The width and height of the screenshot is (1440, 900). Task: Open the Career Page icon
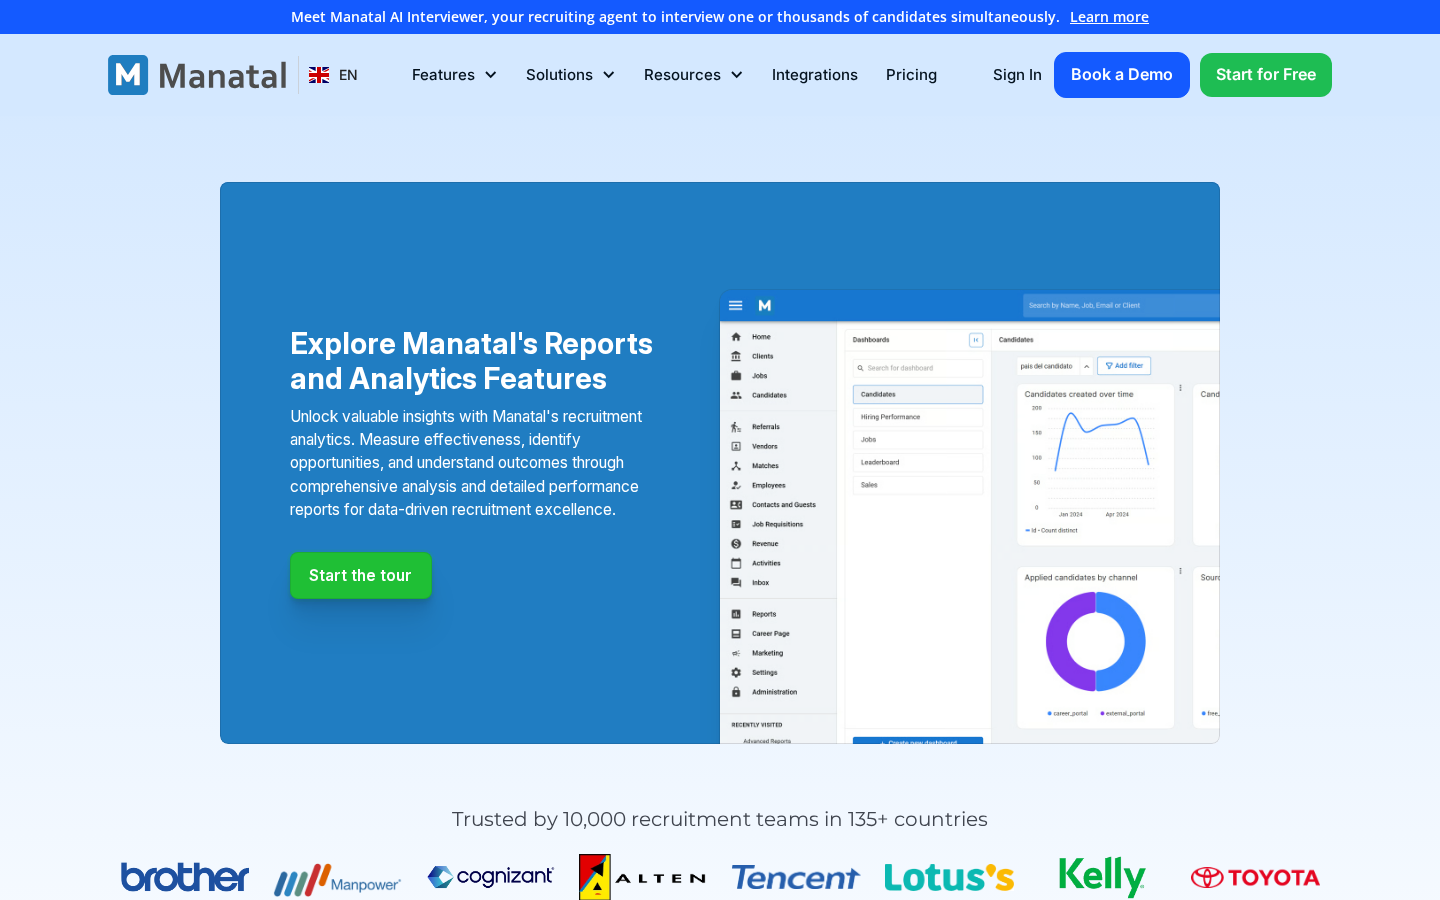pyautogui.click(x=736, y=634)
